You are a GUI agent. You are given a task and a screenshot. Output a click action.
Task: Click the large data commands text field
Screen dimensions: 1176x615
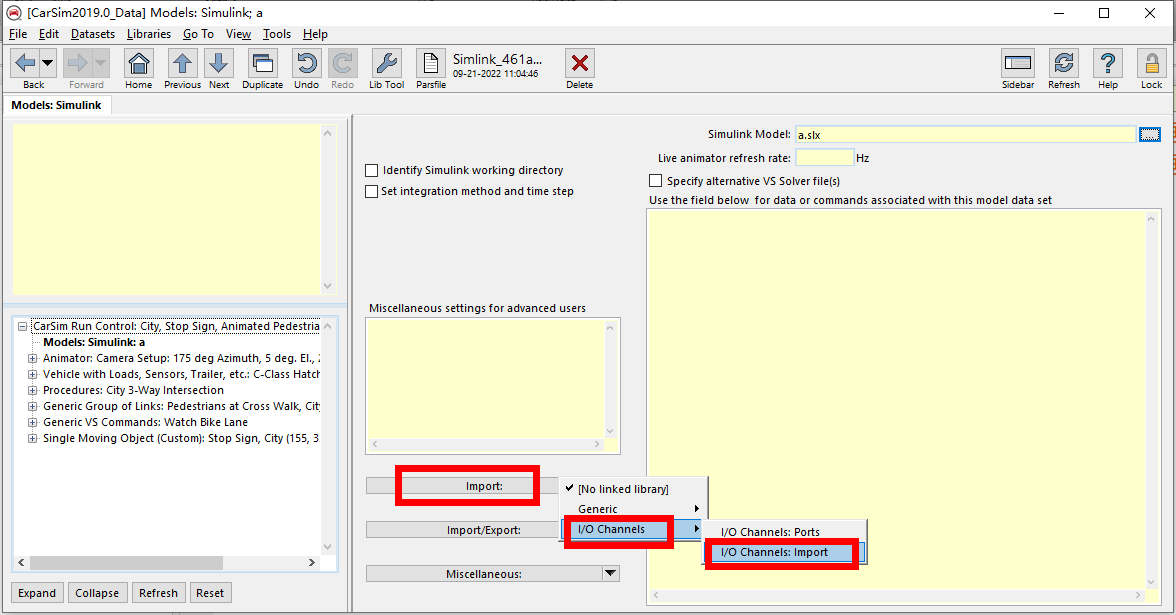coord(896,400)
